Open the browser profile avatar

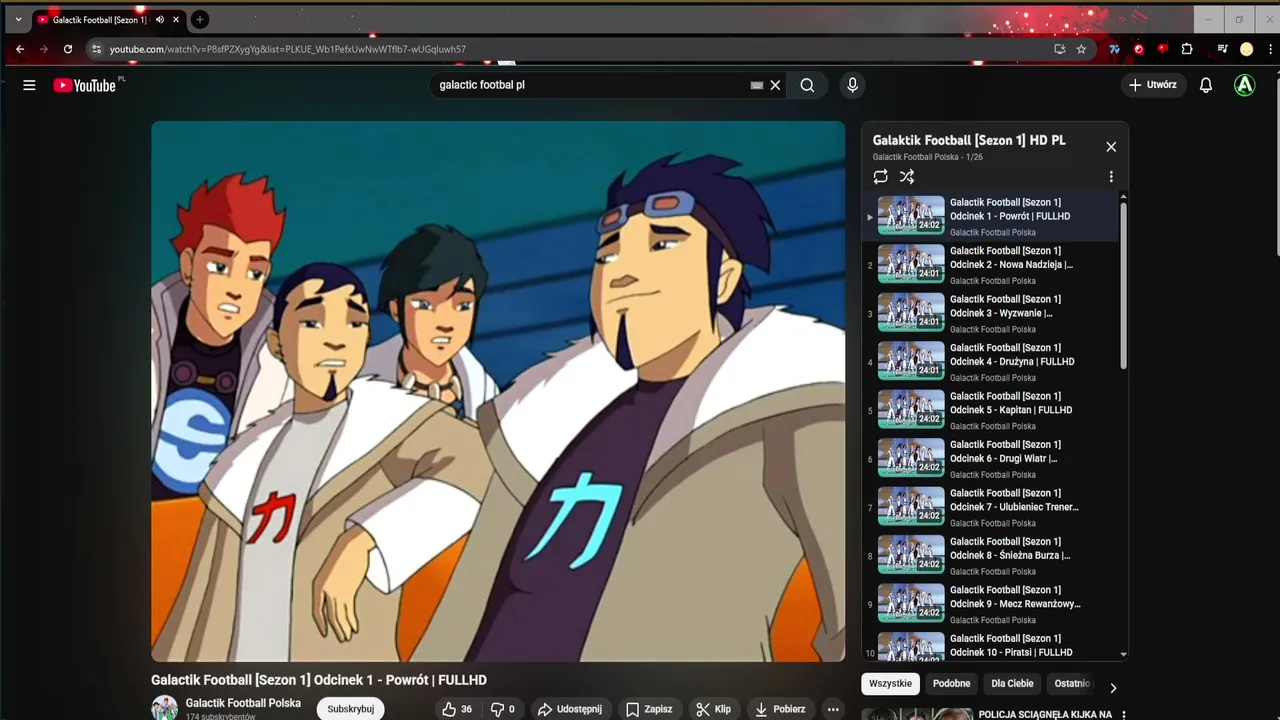(x=1247, y=49)
